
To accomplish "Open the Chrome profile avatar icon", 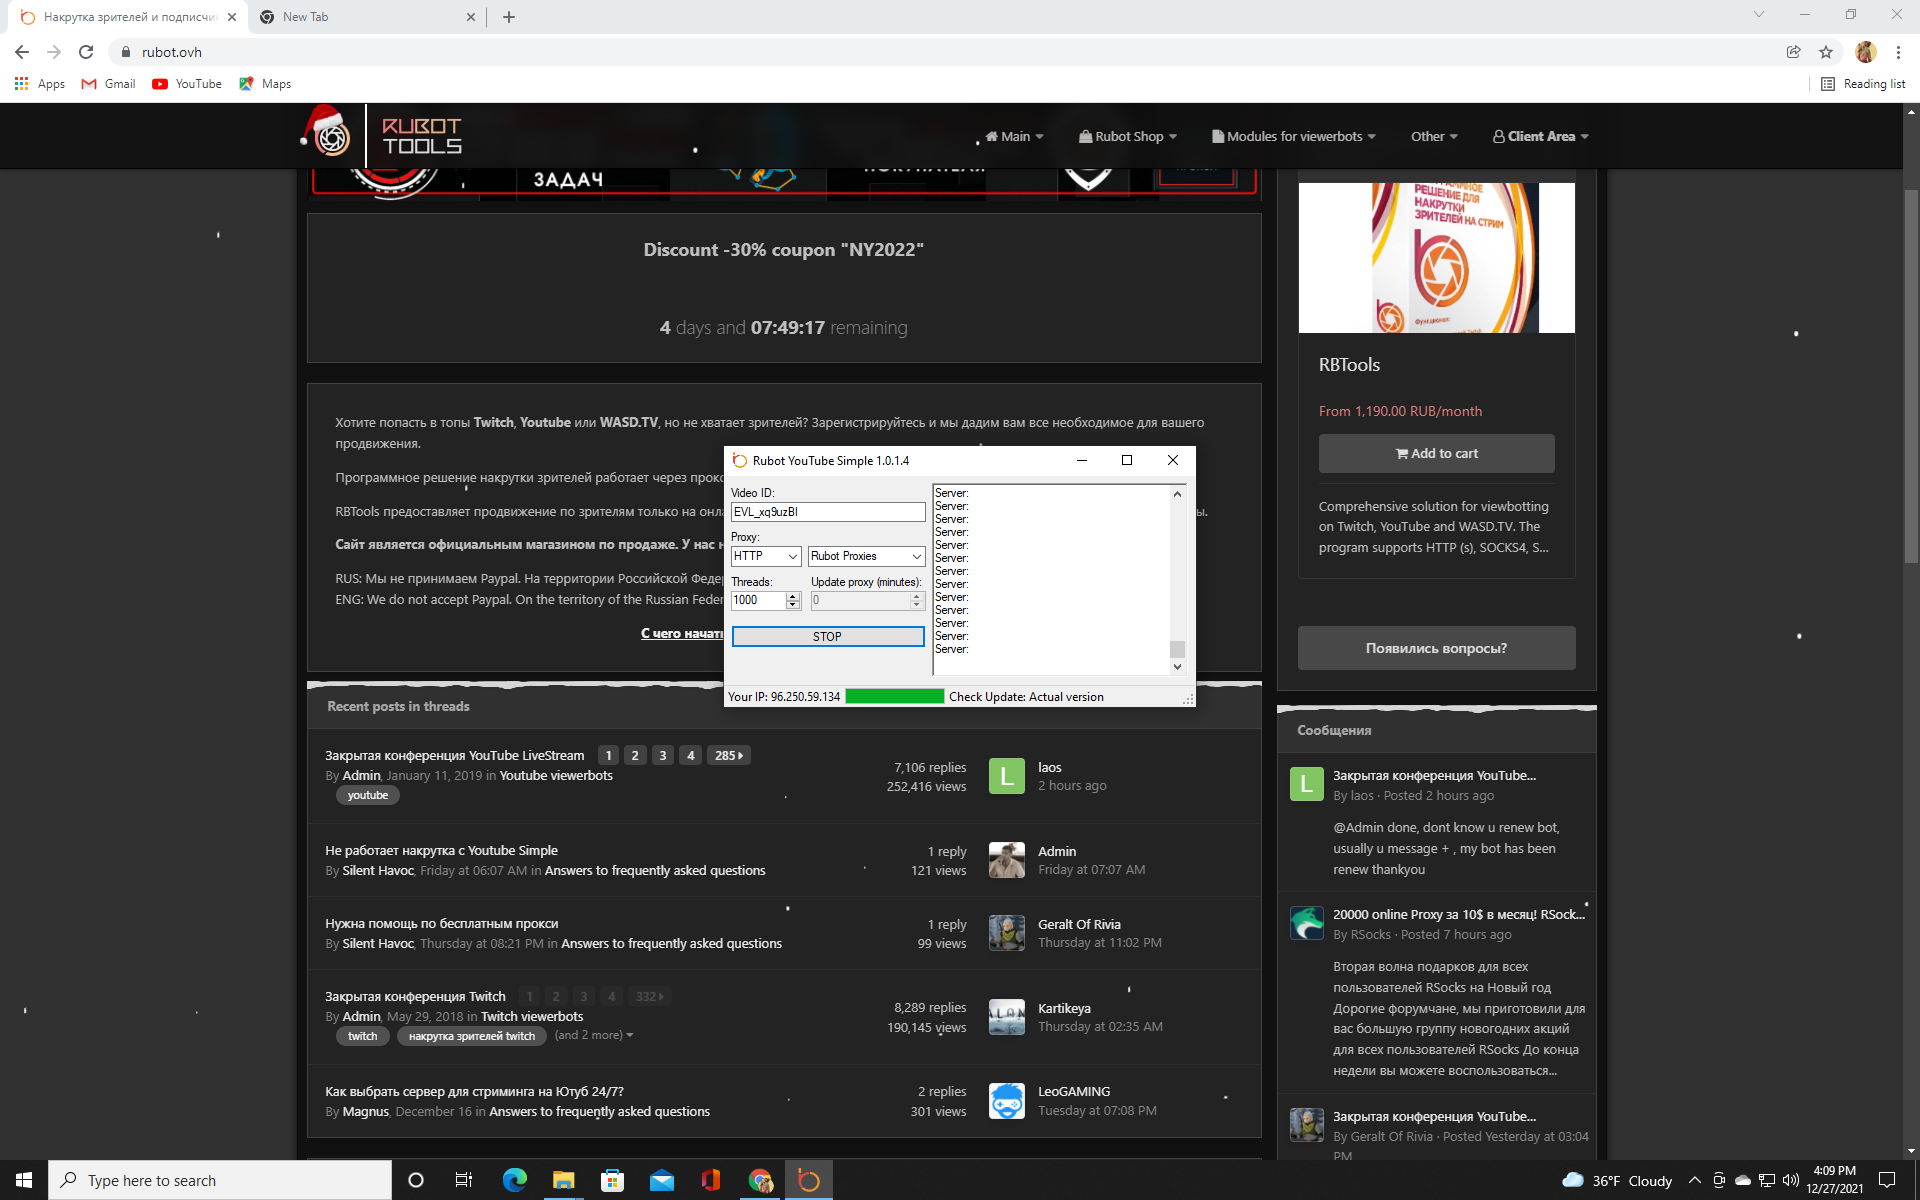I will [x=1865, y=52].
